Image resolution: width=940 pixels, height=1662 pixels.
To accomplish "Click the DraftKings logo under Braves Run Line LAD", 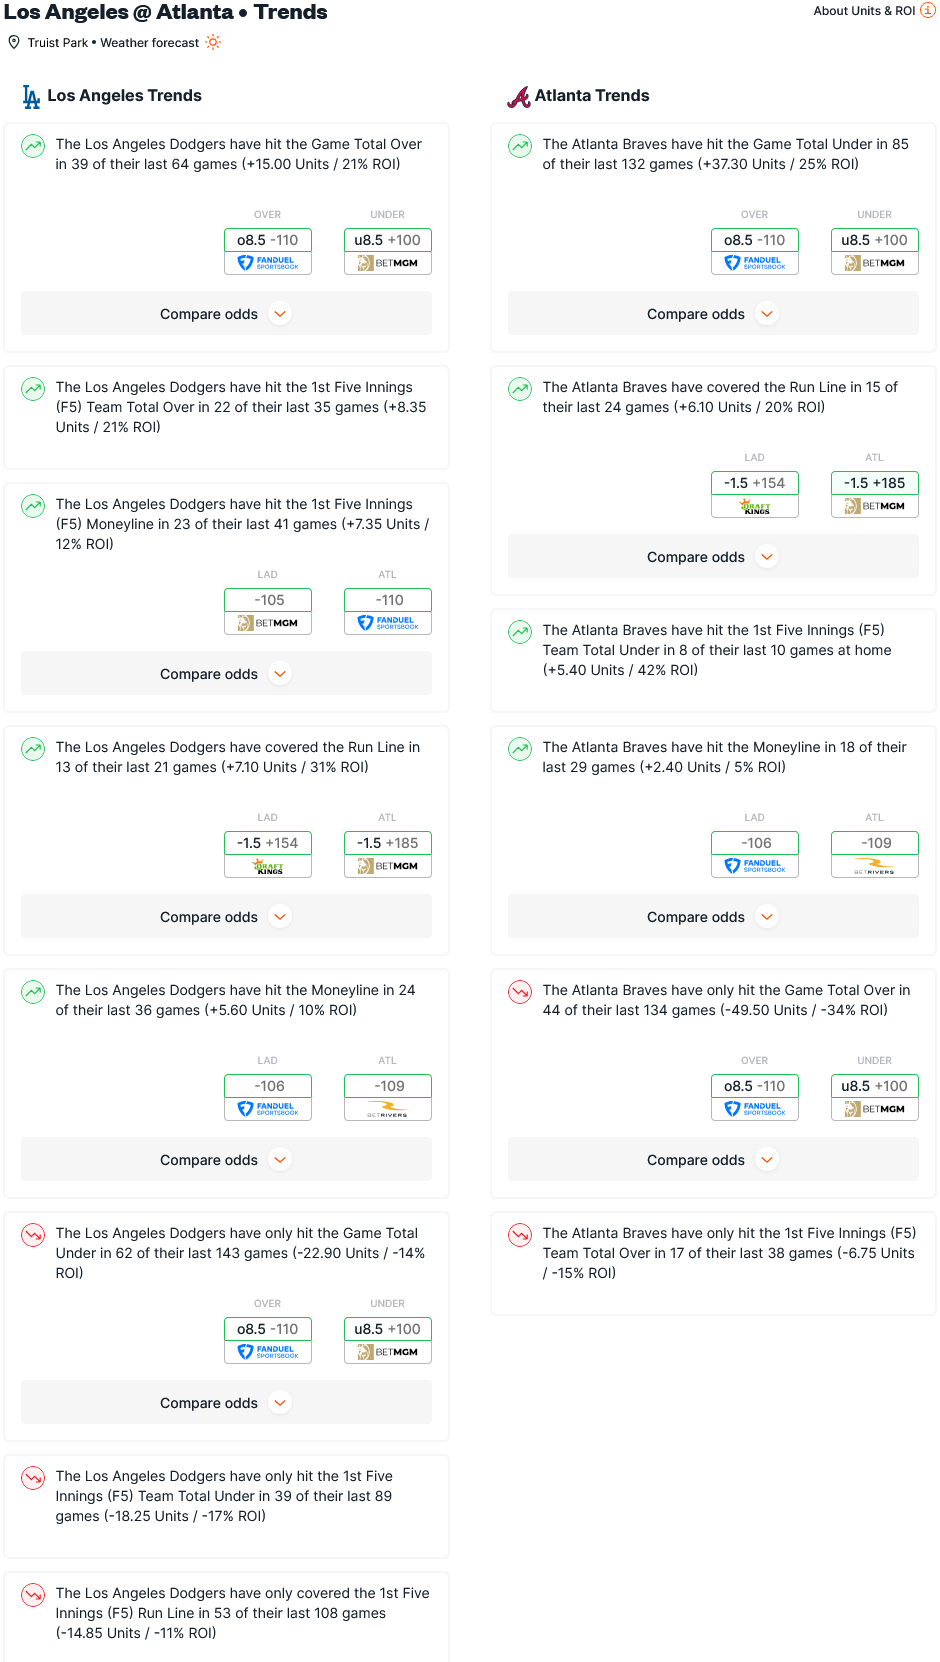I will point(755,506).
